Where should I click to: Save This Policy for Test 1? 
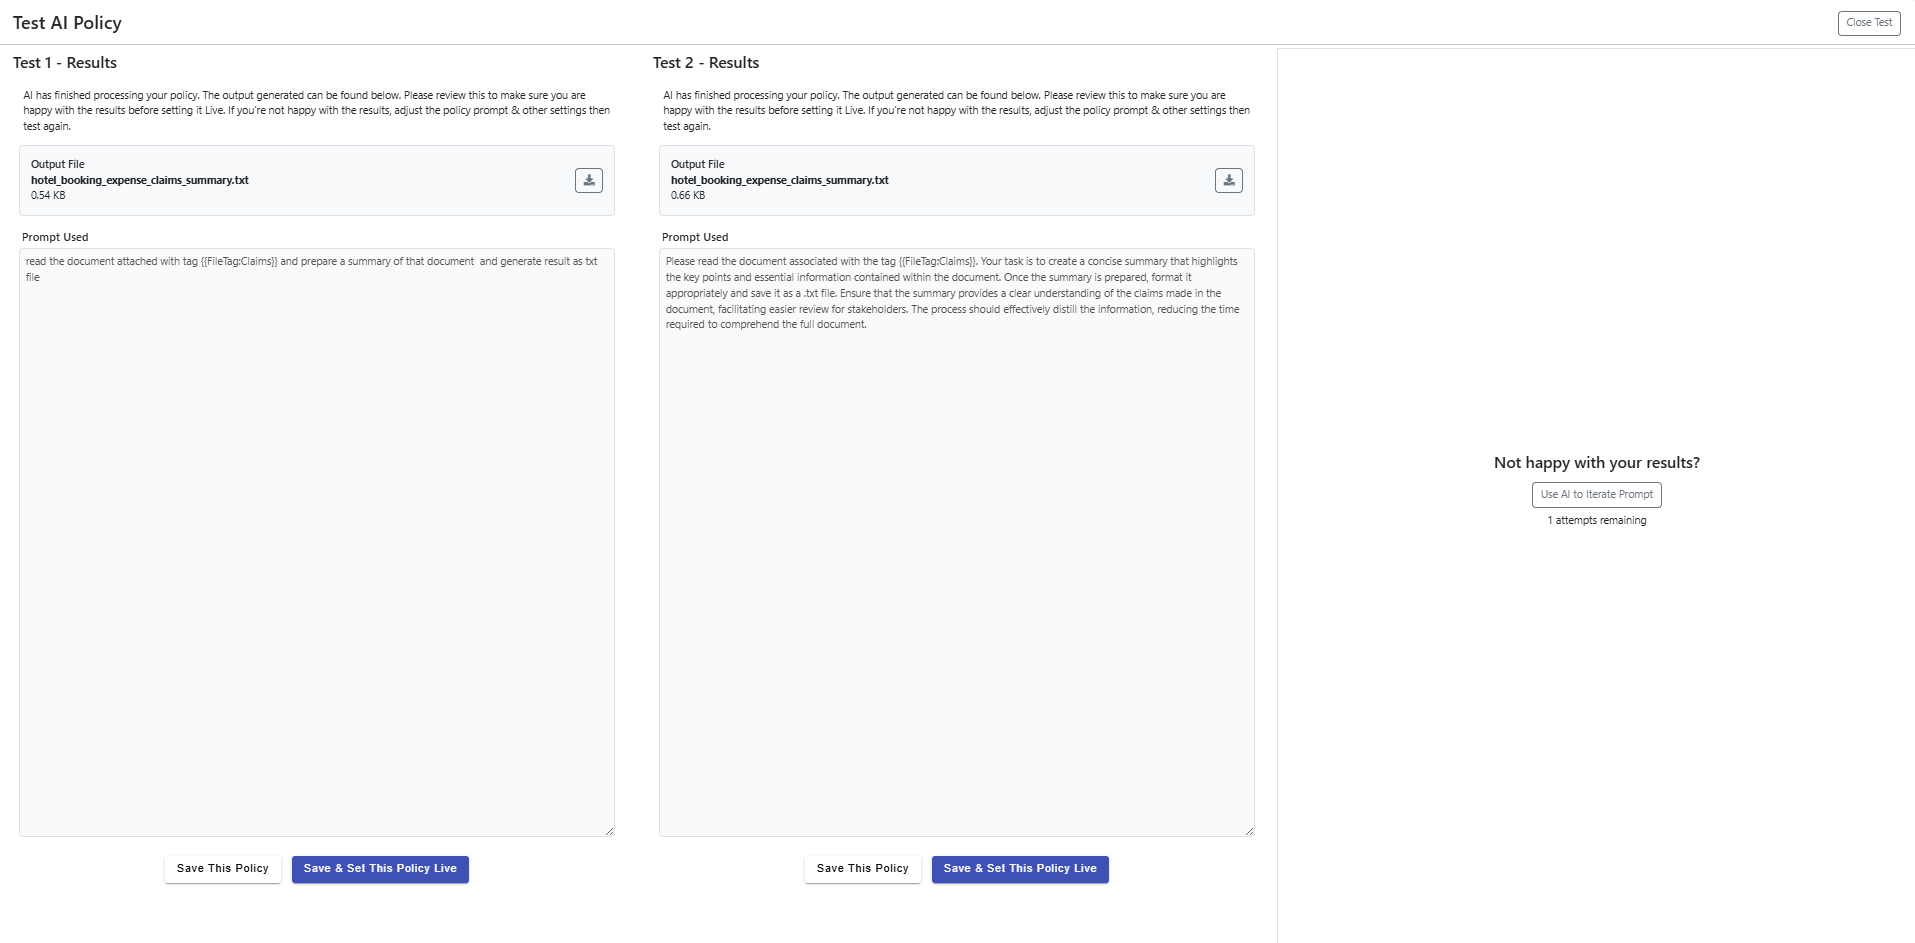pos(222,869)
